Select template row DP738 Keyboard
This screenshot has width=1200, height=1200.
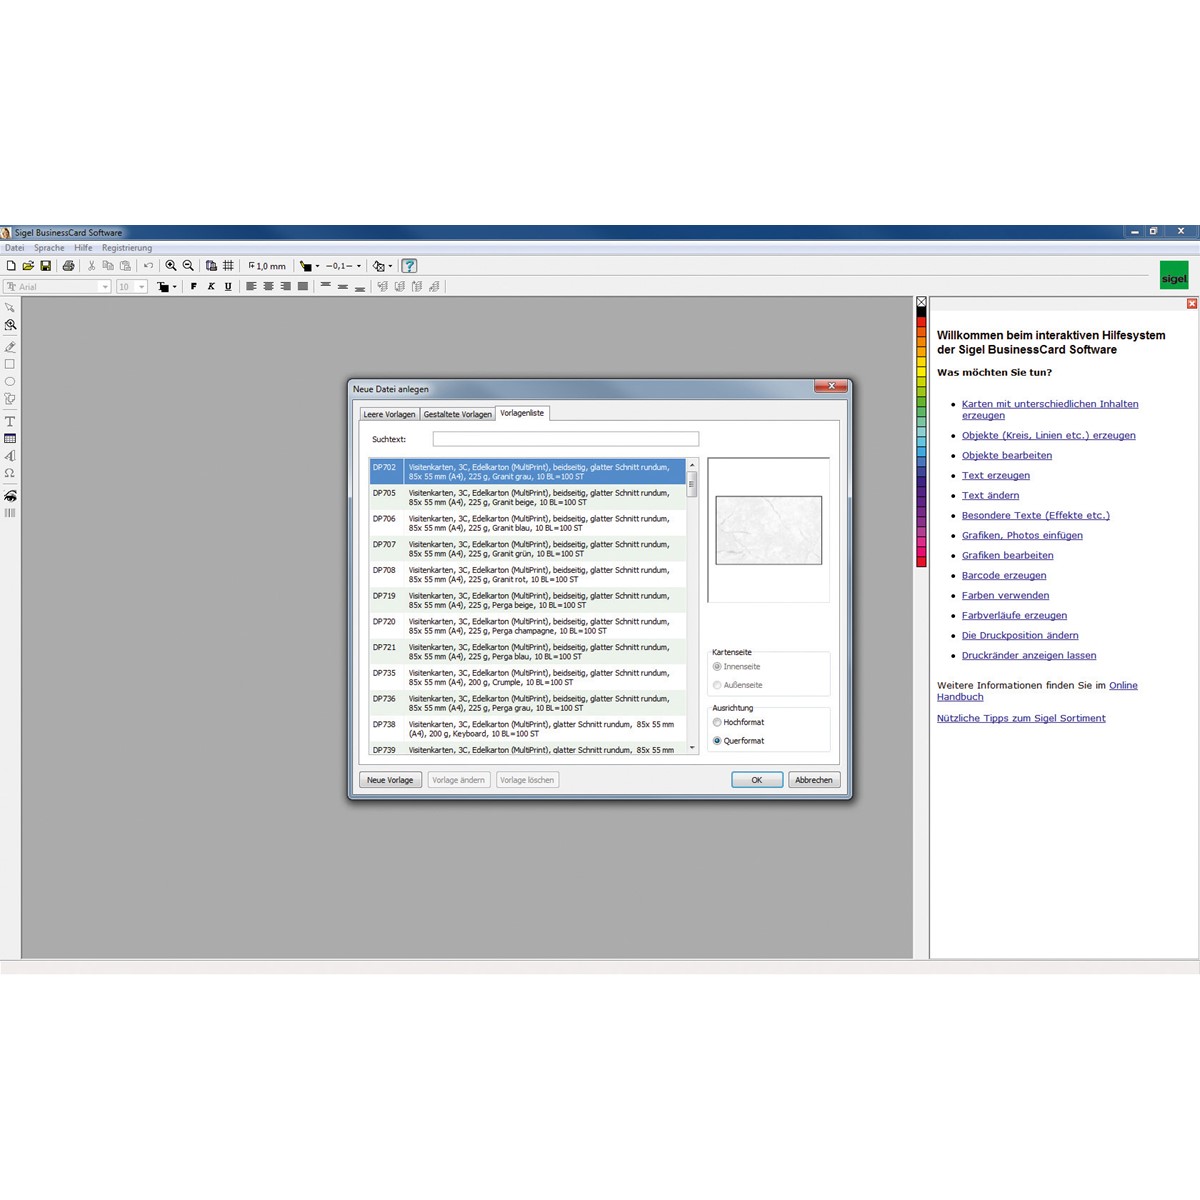[528, 729]
